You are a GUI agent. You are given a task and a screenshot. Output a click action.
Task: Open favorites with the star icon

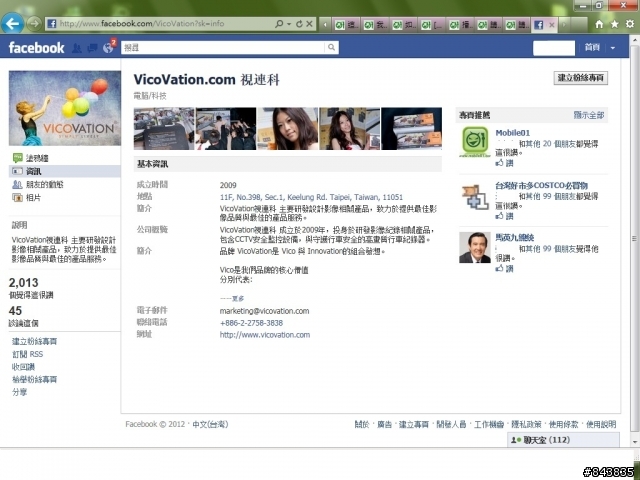tap(615, 24)
